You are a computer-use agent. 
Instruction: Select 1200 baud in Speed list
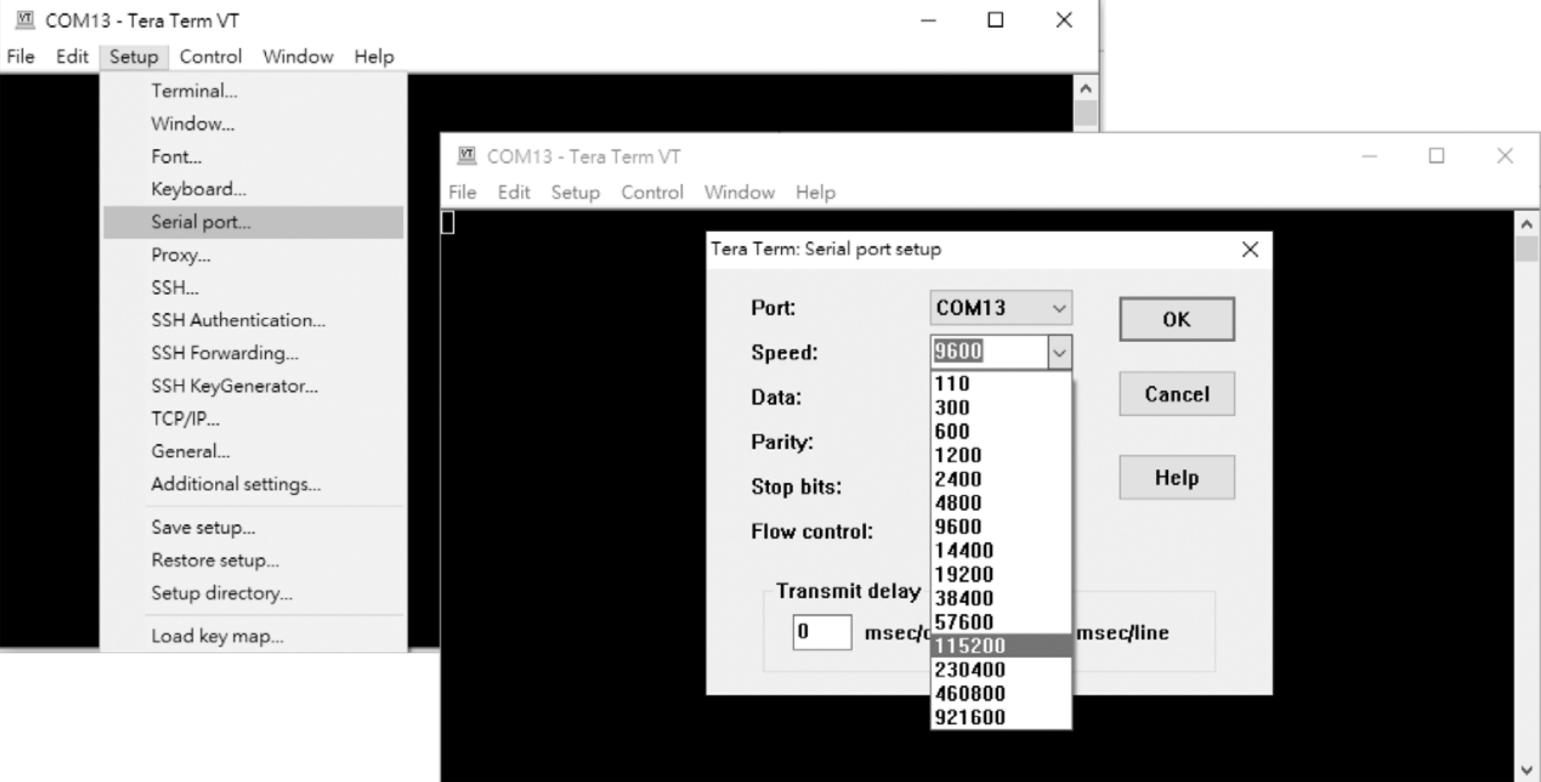coord(1001,455)
